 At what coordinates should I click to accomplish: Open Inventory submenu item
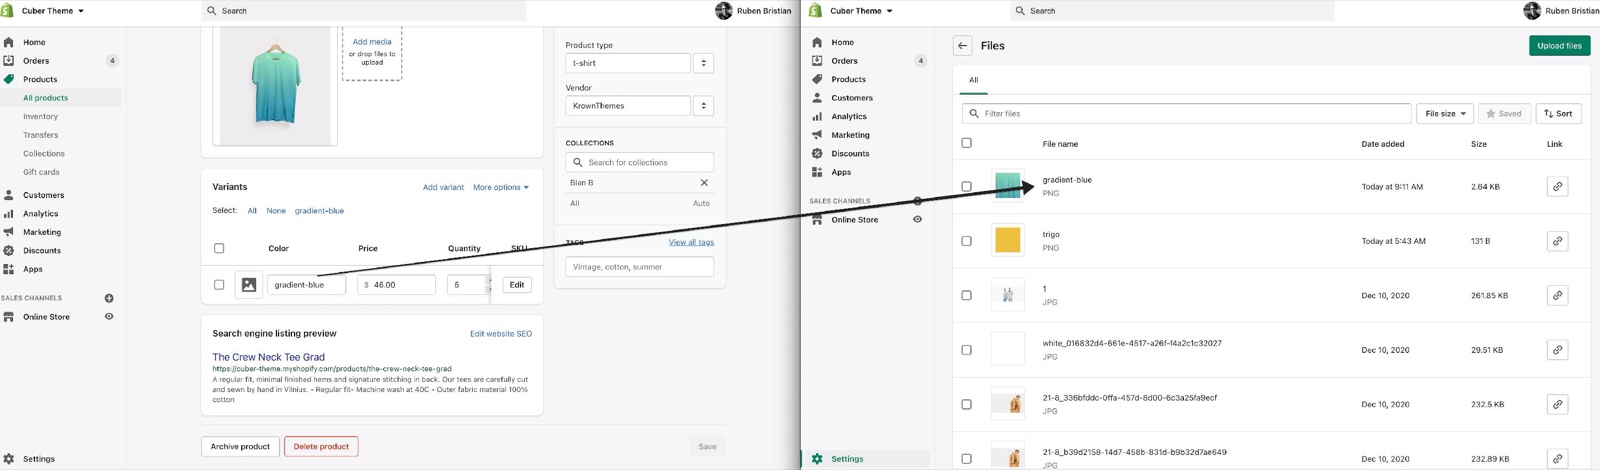pos(41,117)
